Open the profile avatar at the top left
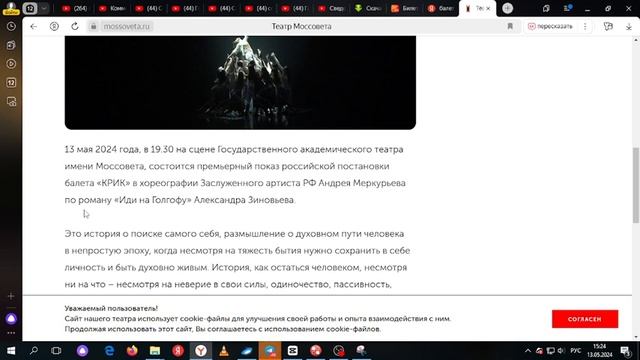 [11, 7]
